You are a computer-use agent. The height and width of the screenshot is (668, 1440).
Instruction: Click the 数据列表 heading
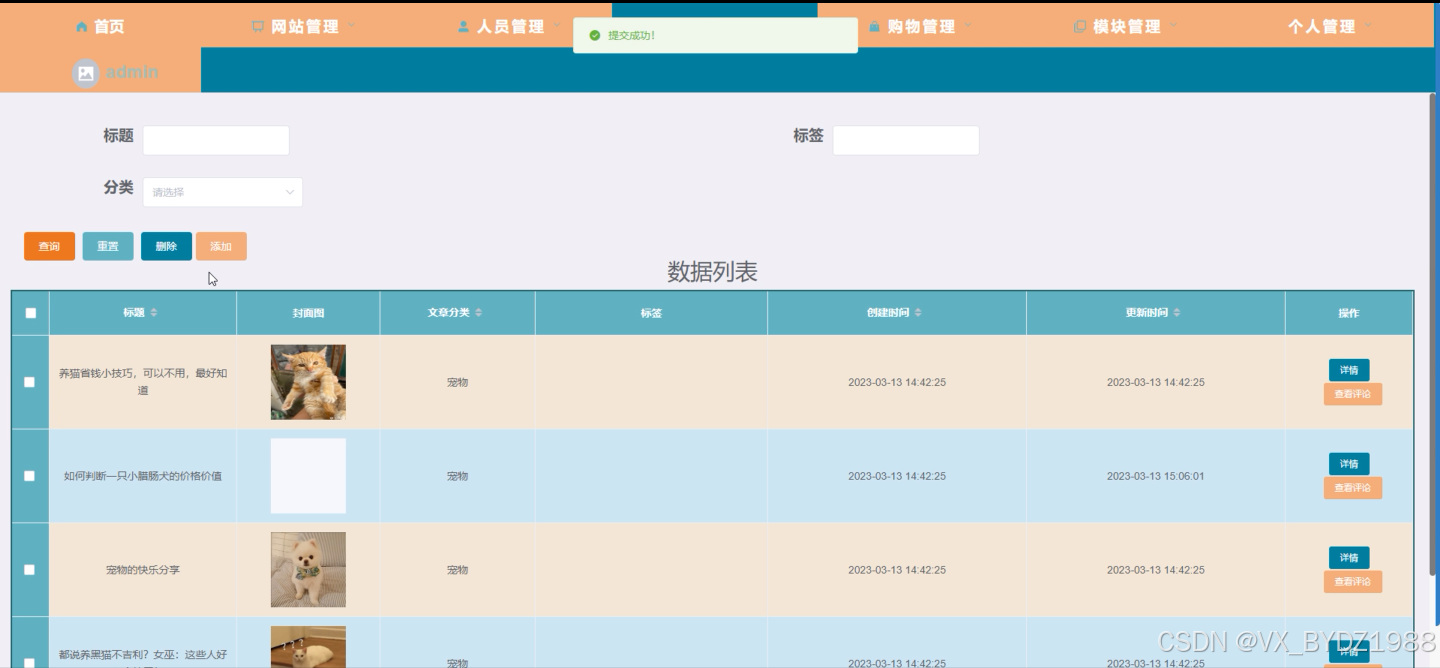[x=712, y=272]
